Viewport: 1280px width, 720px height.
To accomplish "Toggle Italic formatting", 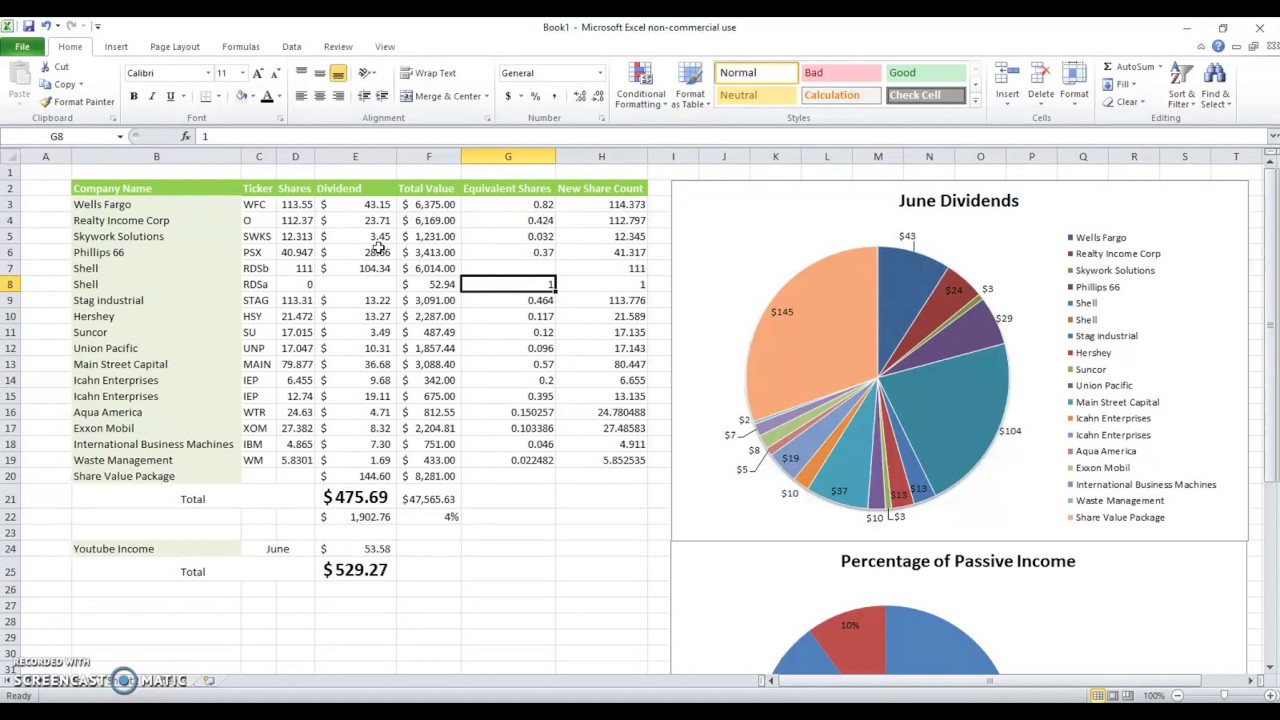I will coord(152,96).
